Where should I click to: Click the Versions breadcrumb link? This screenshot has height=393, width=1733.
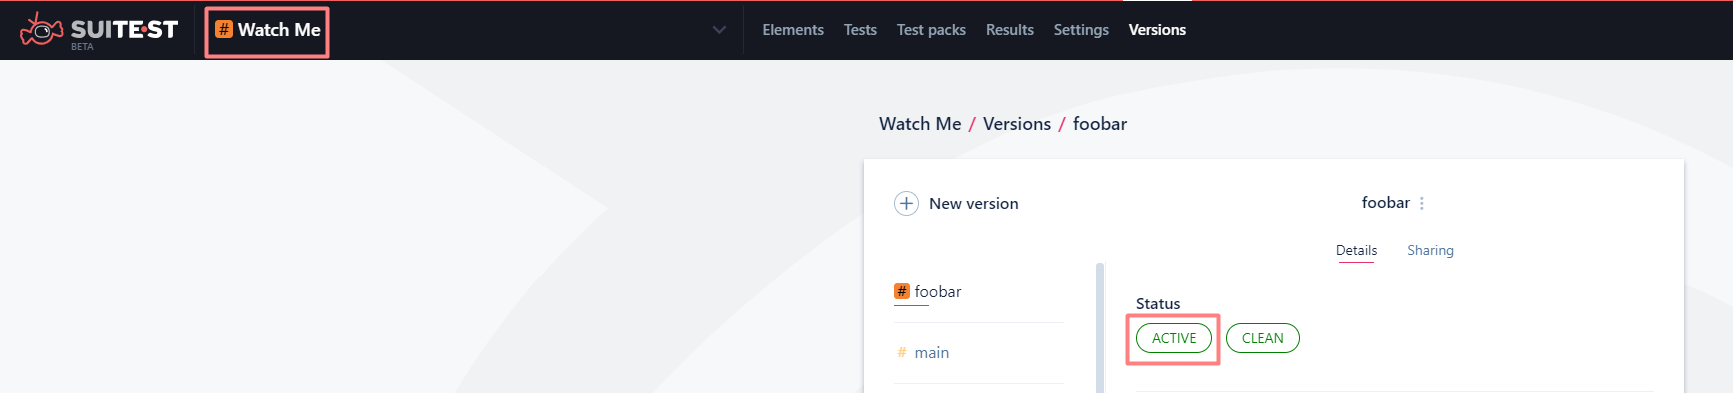[x=1017, y=124]
